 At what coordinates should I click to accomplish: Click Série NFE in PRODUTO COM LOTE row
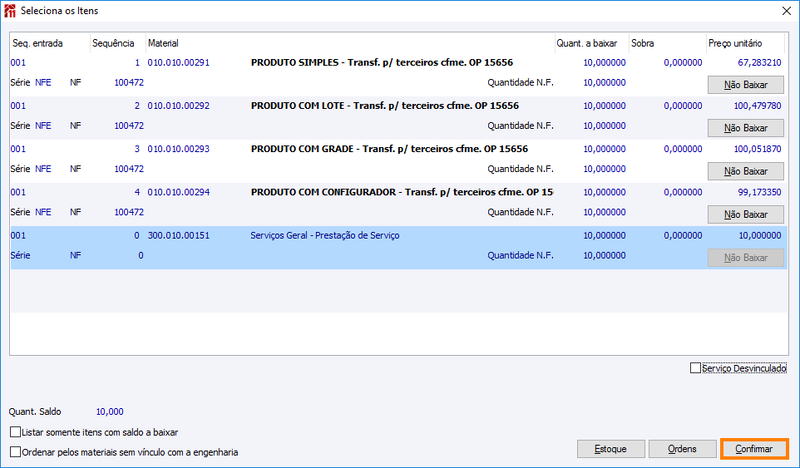tap(43, 126)
